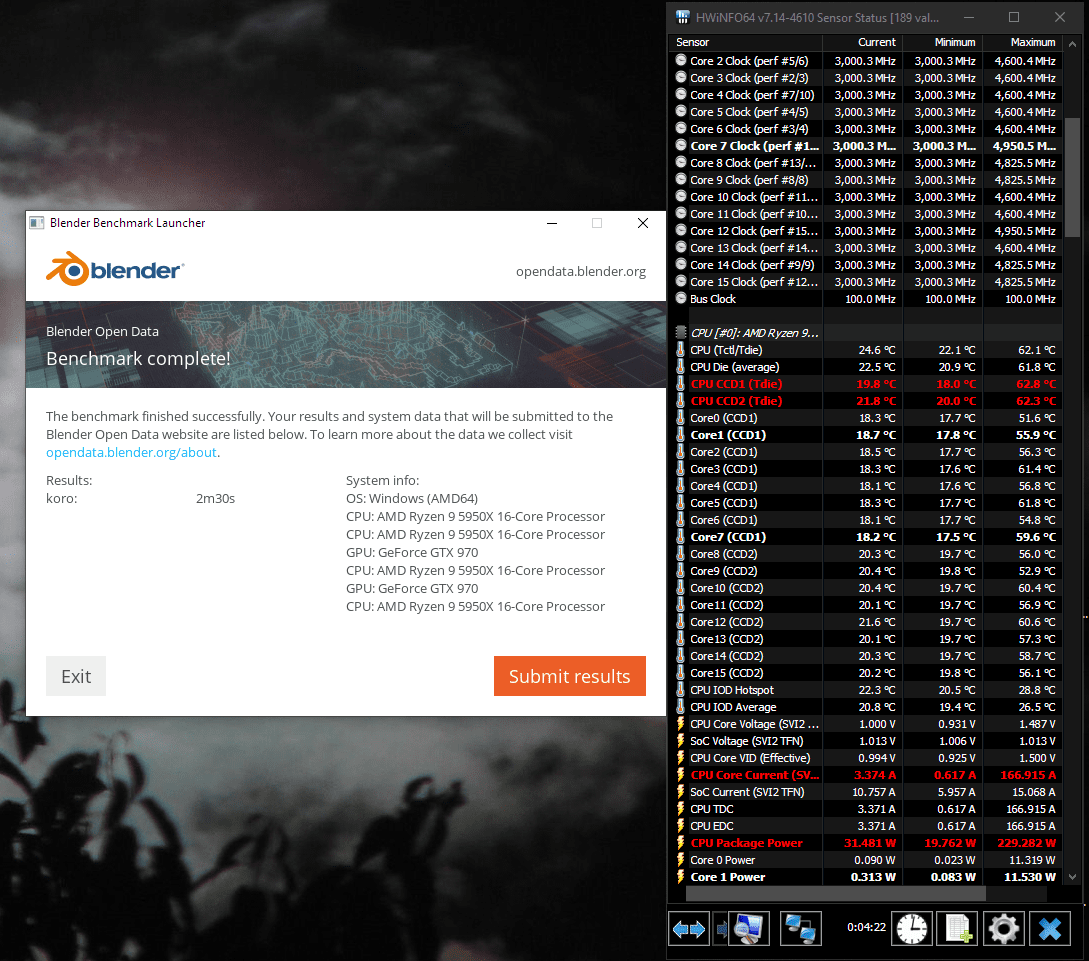1089x961 pixels.
Task: Click the Current column header
Action: click(x=863, y=42)
